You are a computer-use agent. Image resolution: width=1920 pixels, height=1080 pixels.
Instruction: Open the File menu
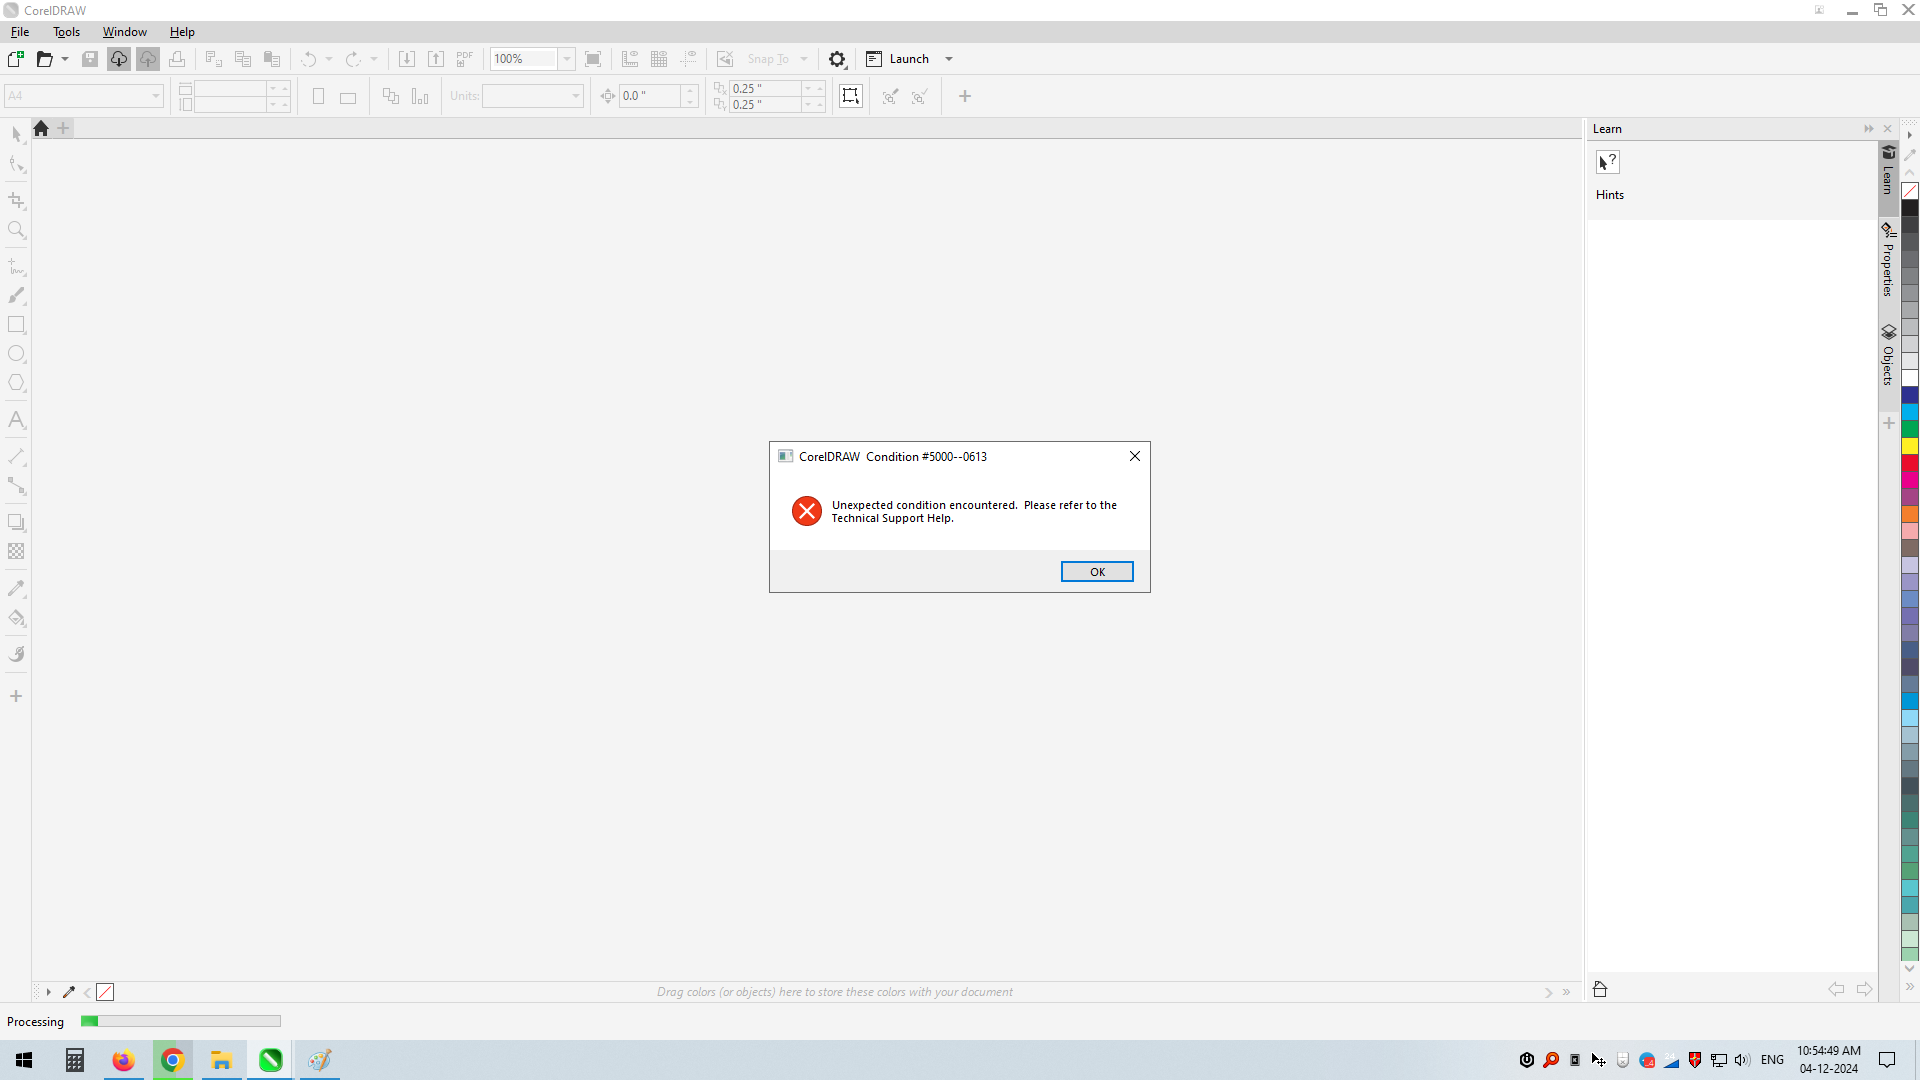pyautogui.click(x=20, y=32)
